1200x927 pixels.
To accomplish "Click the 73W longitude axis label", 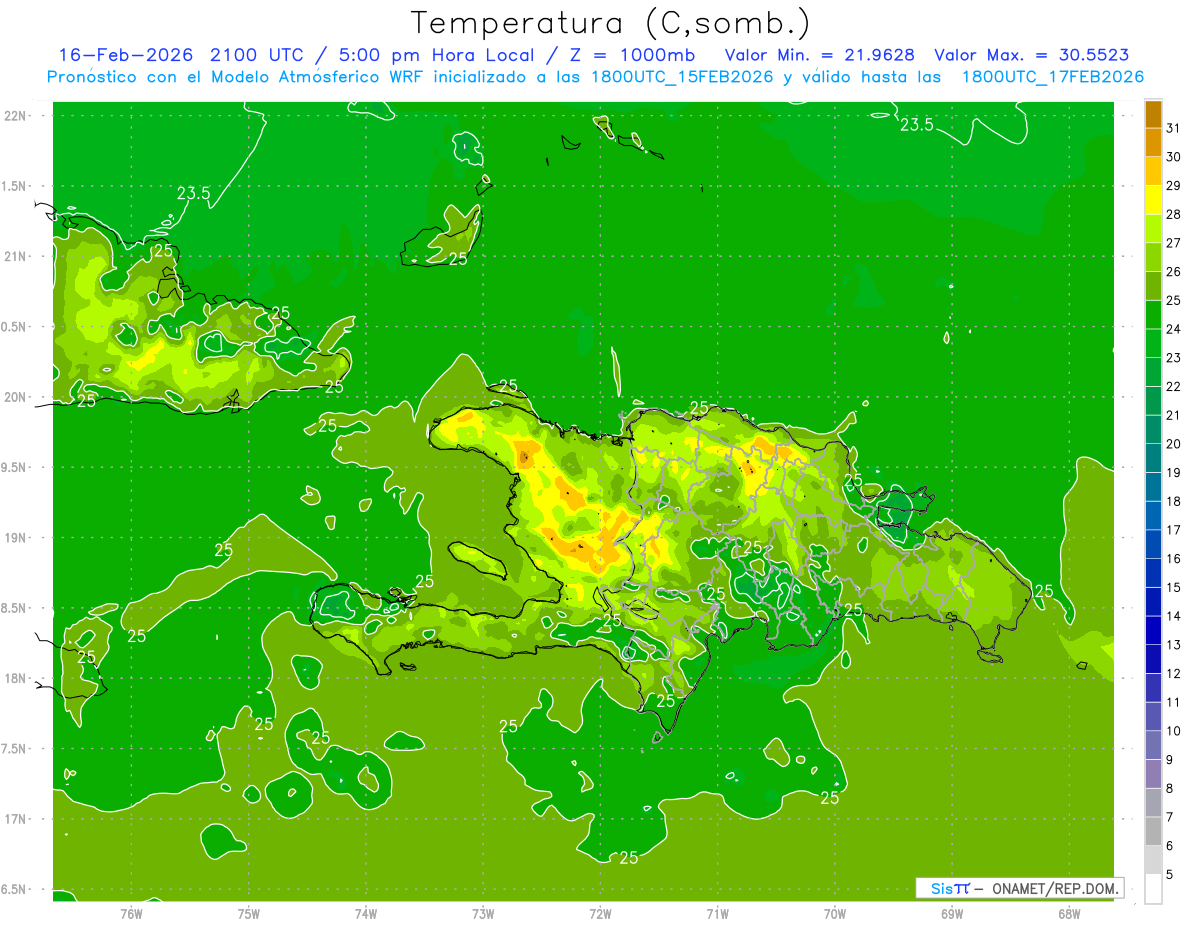I will click(x=483, y=913).
